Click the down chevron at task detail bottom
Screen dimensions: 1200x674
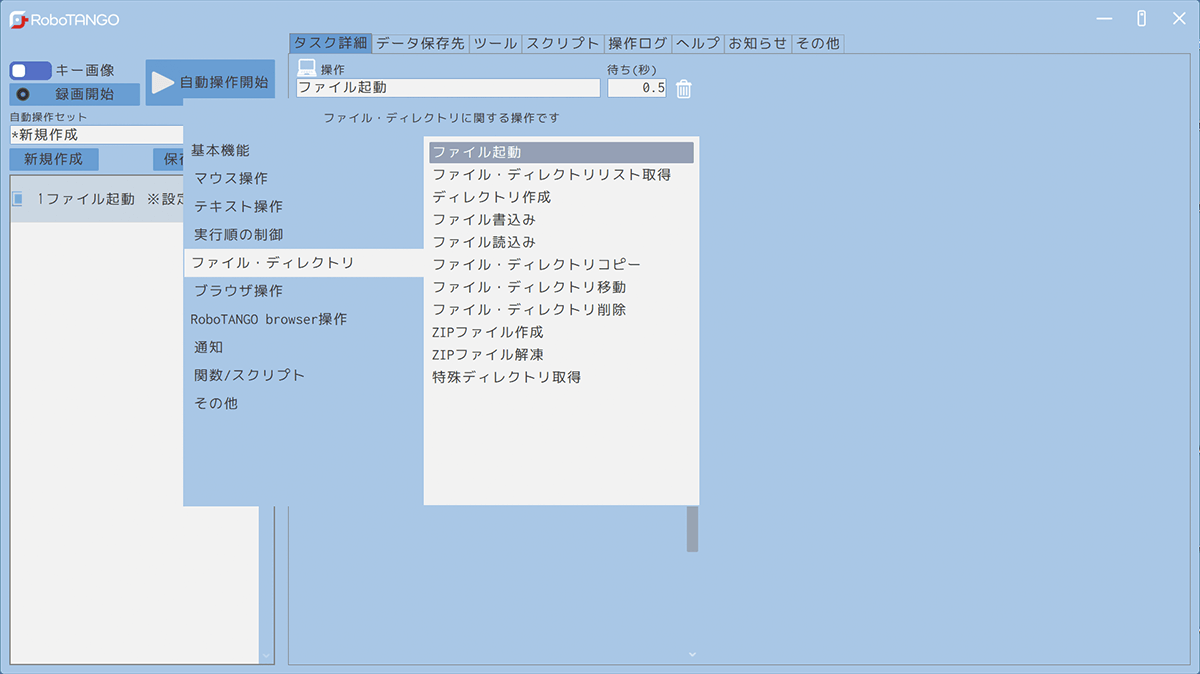pyautogui.click(x=692, y=654)
